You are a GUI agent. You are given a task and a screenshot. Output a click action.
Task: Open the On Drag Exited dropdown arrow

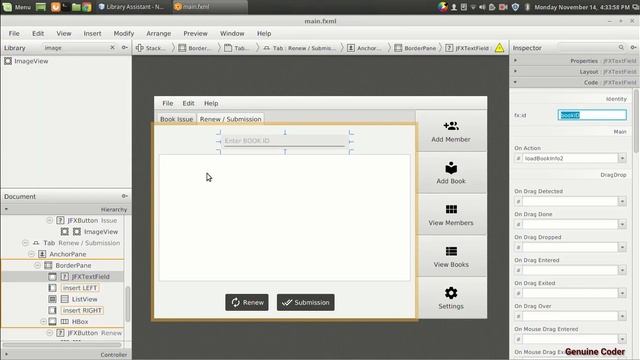[x=622, y=293]
